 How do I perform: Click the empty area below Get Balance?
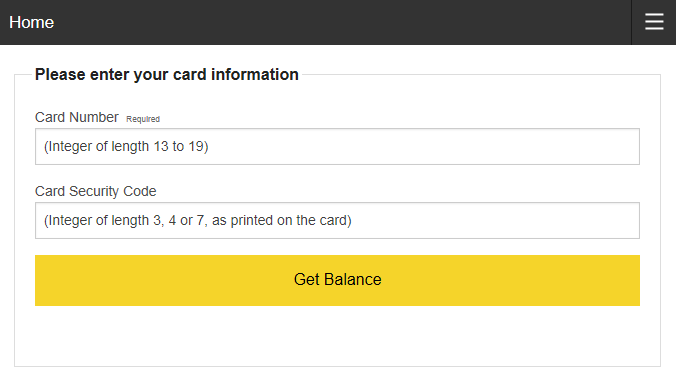[x=337, y=336]
